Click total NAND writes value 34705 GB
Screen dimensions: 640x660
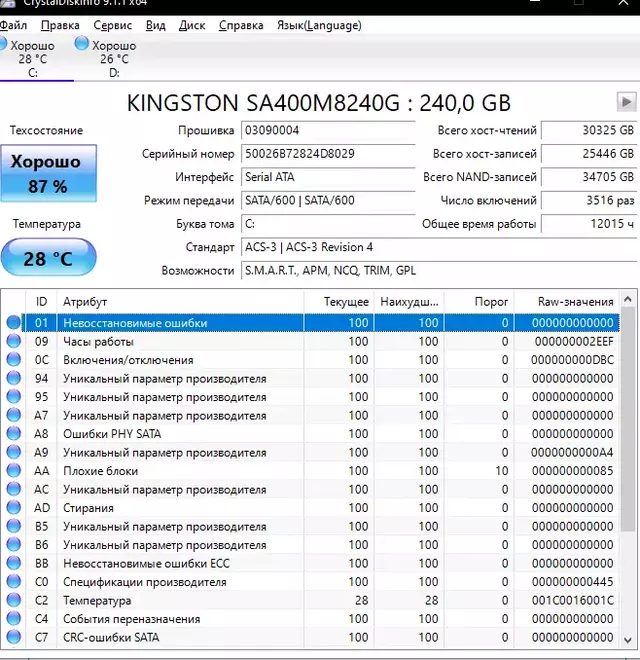tap(589, 177)
